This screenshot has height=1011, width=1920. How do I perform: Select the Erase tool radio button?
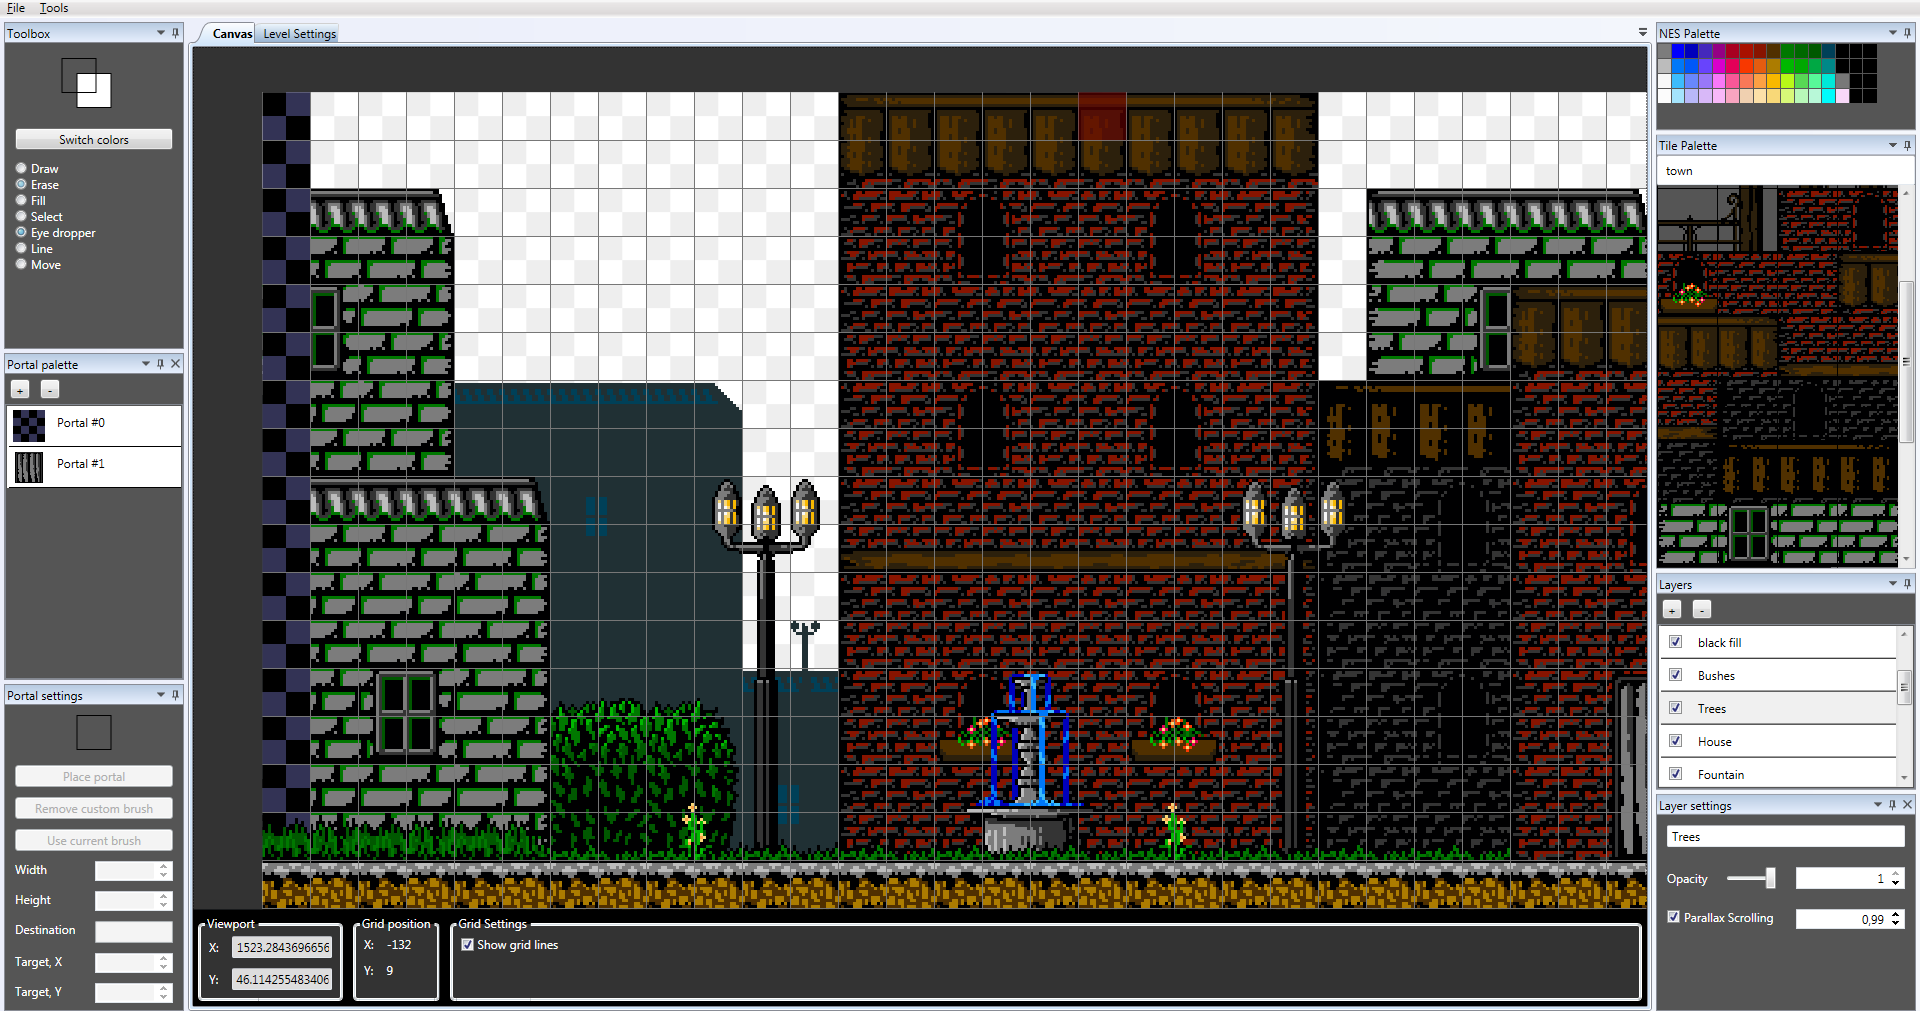coord(21,184)
